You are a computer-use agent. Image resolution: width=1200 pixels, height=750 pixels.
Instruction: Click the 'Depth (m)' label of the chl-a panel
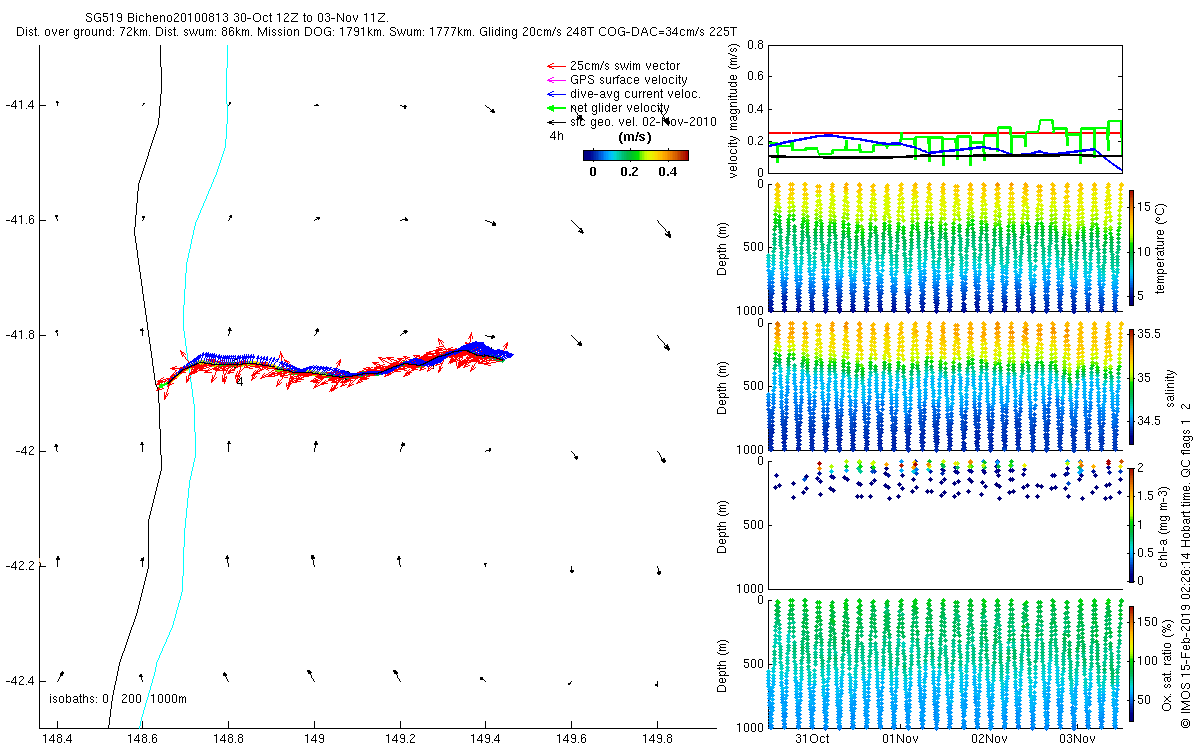723,525
